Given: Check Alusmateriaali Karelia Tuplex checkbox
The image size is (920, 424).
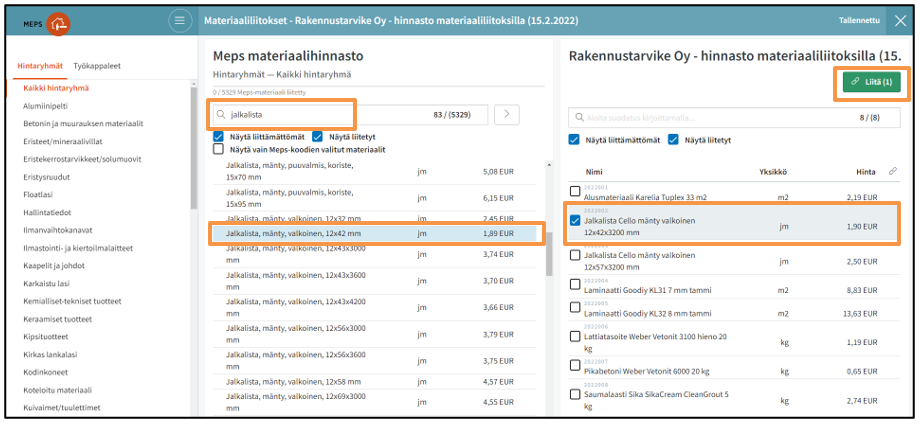Looking at the screenshot, I should pos(575,191).
